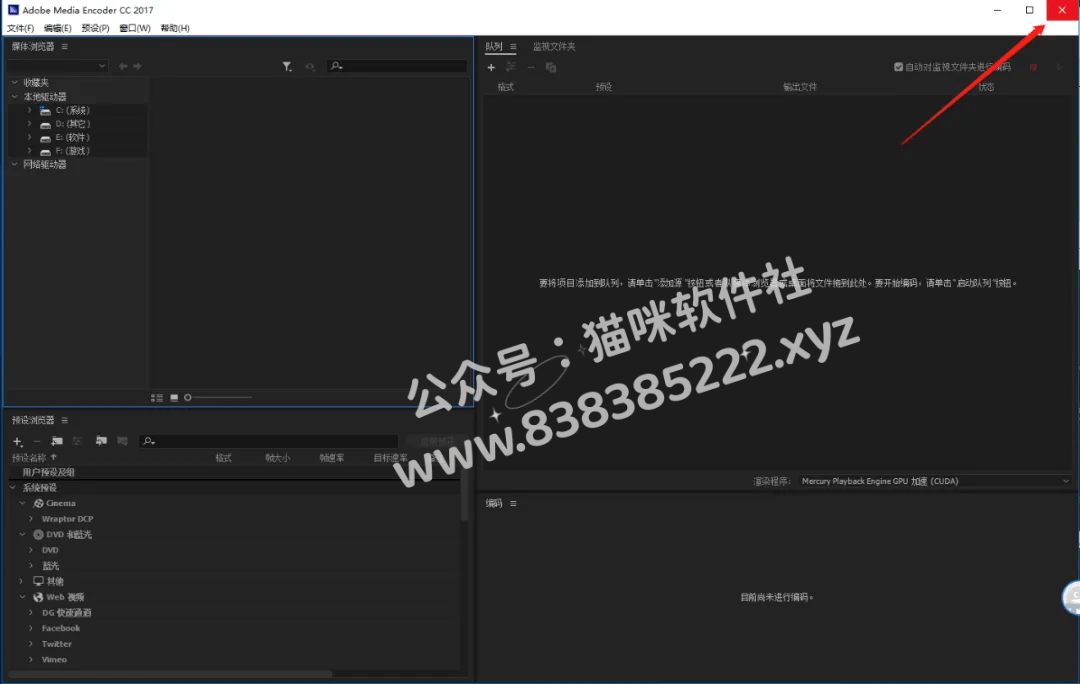Click the Export Presets icon
This screenshot has width=1080, height=684.
click(122, 441)
